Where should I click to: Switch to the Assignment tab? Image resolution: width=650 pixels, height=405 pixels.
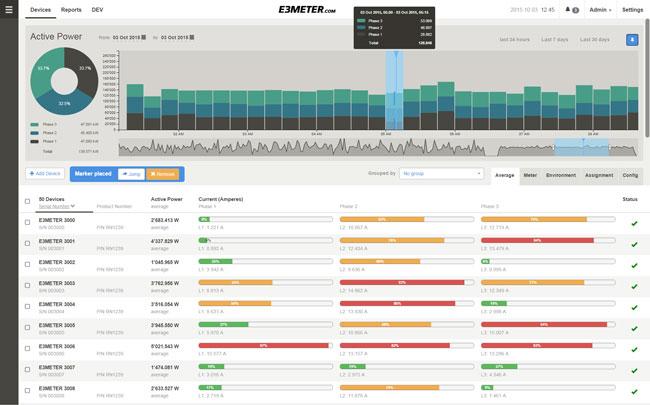[x=599, y=175]
